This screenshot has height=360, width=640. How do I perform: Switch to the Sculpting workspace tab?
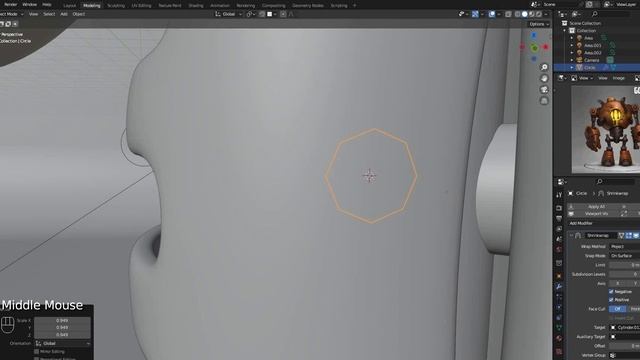point(116,5)
